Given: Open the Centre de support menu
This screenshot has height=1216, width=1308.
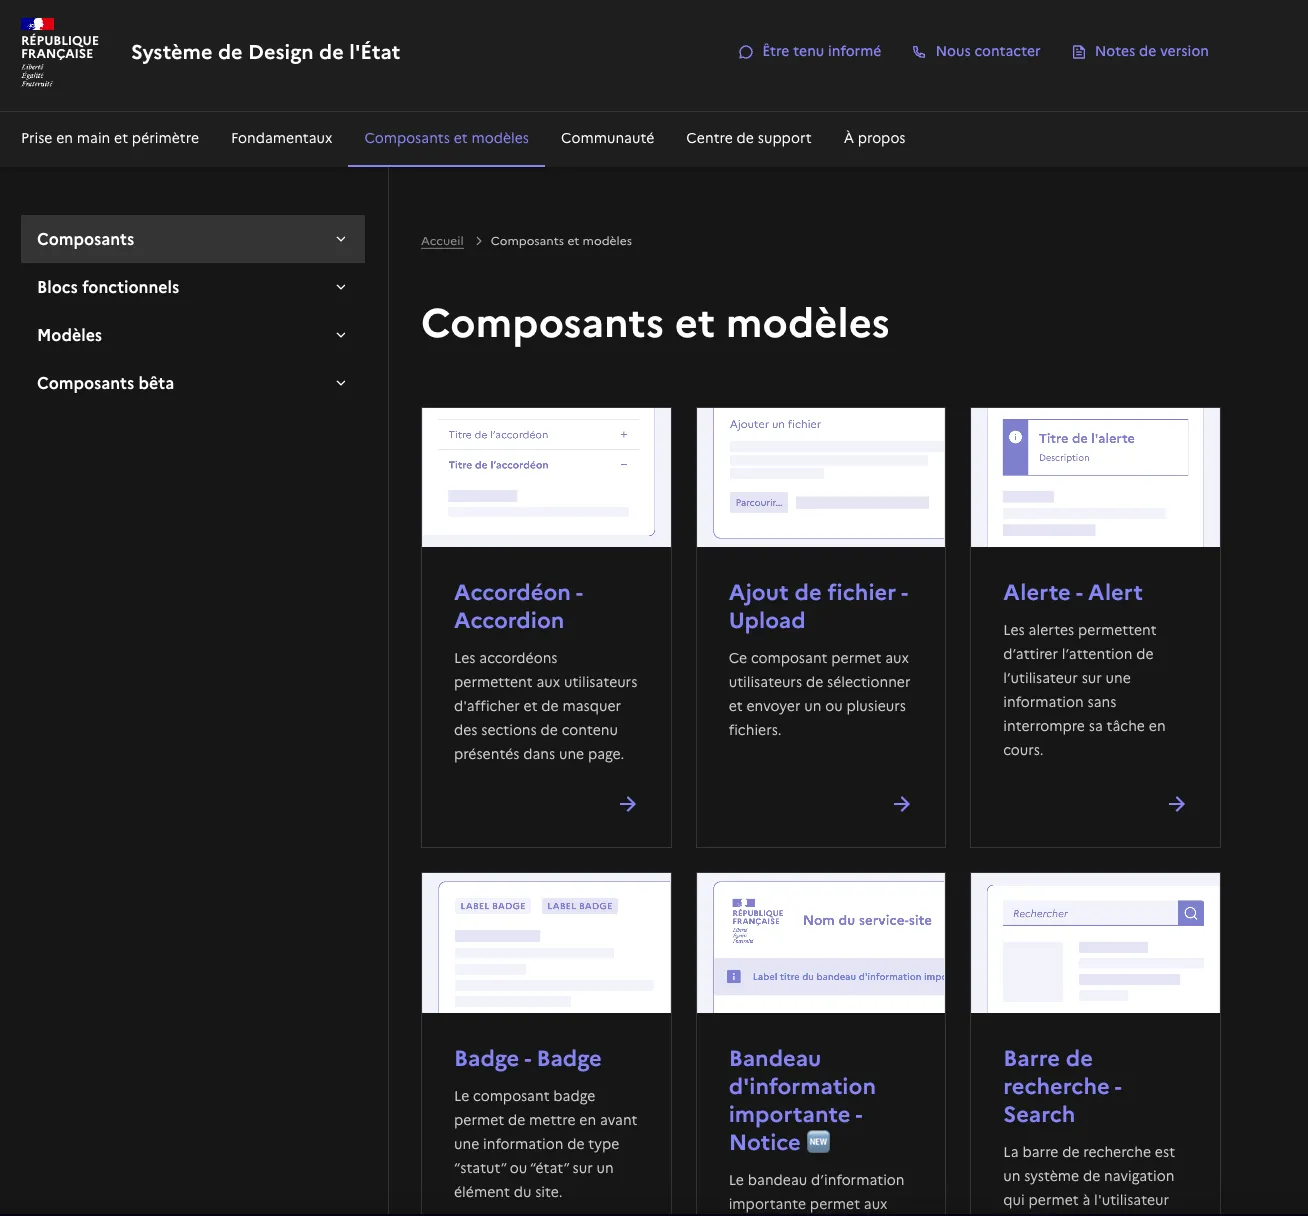Looking at the screenshot, I should pyautogui.click(x=749, y=138).
